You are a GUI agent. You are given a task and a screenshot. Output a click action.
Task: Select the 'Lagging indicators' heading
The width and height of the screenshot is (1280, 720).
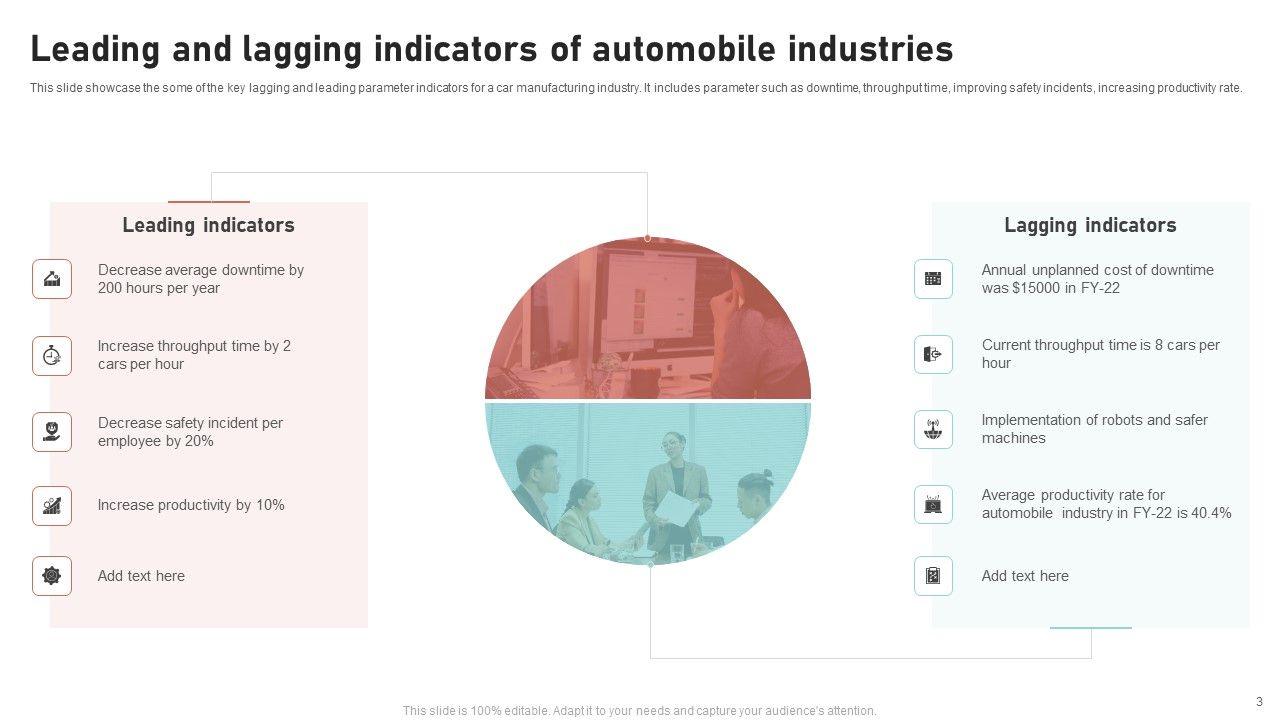coord(1090,225)
